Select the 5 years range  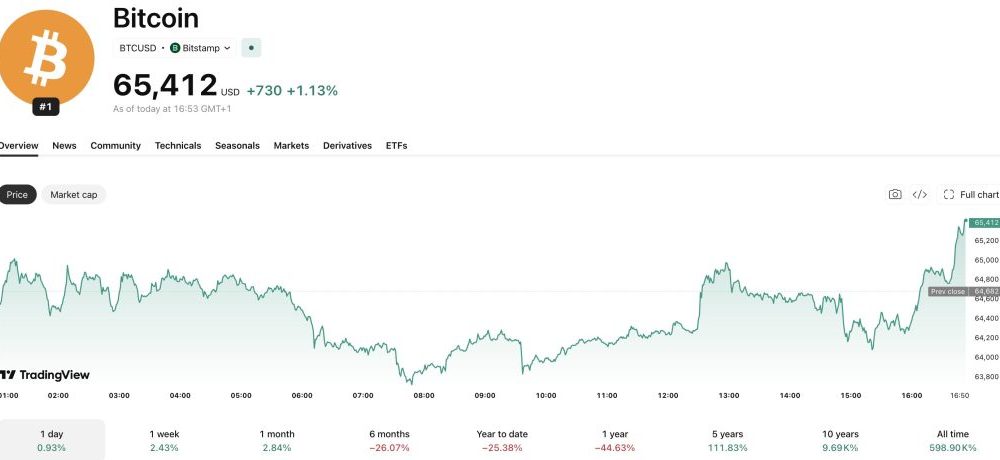(x=728, y=440)
